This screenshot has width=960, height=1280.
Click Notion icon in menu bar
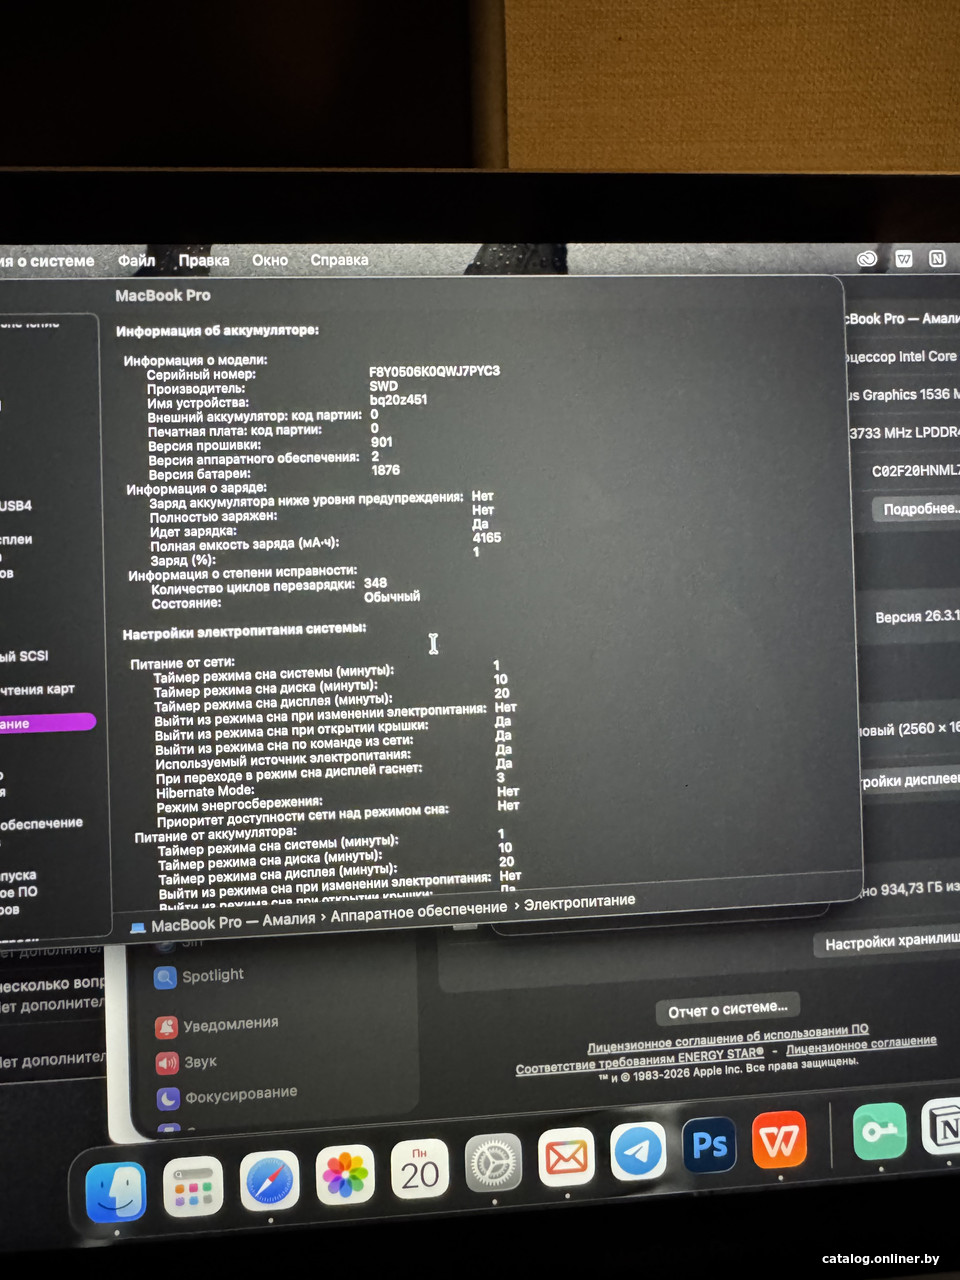tap(937, 258)
